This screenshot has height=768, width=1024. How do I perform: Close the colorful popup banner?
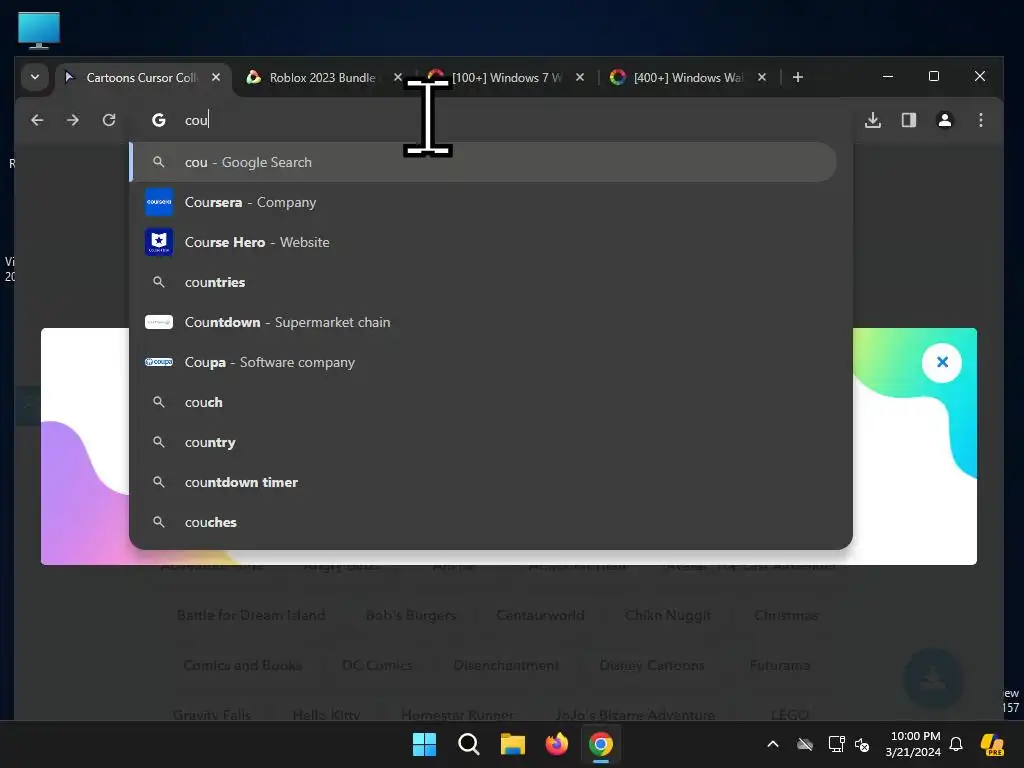942,362
